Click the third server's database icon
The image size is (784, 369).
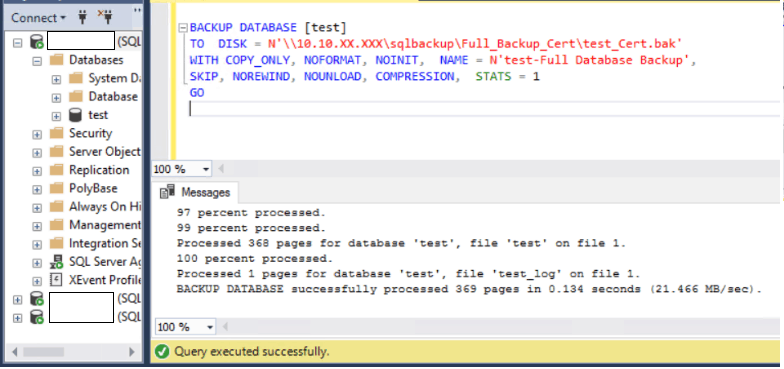click(36, 316)
